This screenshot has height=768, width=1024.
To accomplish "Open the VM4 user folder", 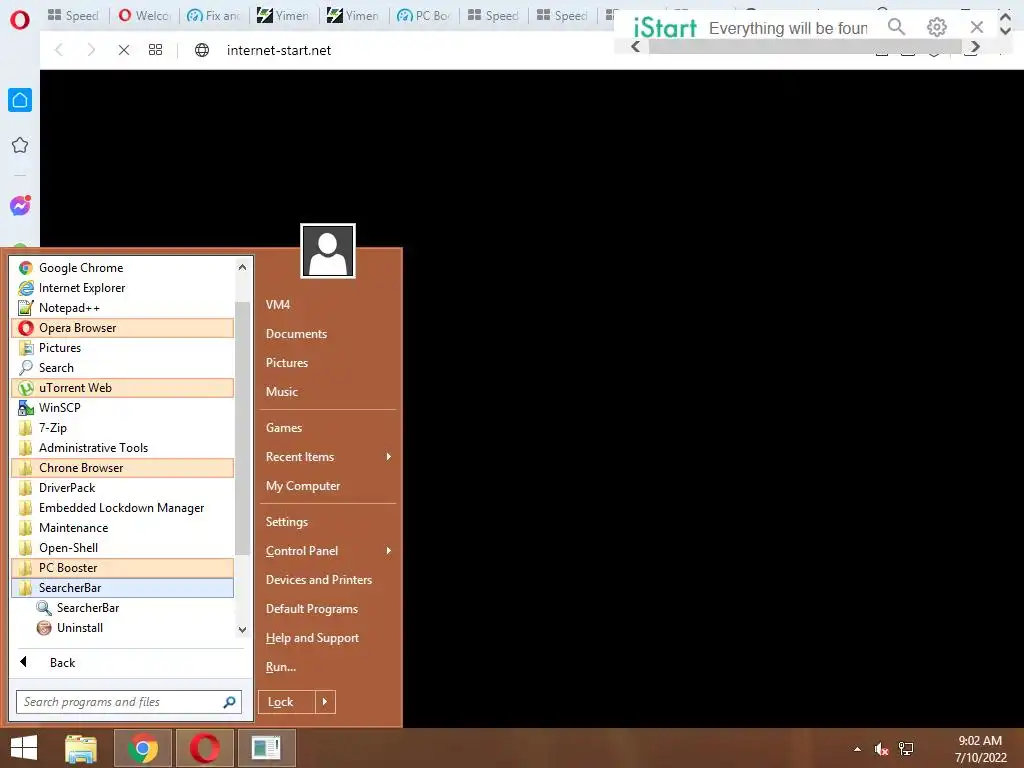I will [278, 305].
